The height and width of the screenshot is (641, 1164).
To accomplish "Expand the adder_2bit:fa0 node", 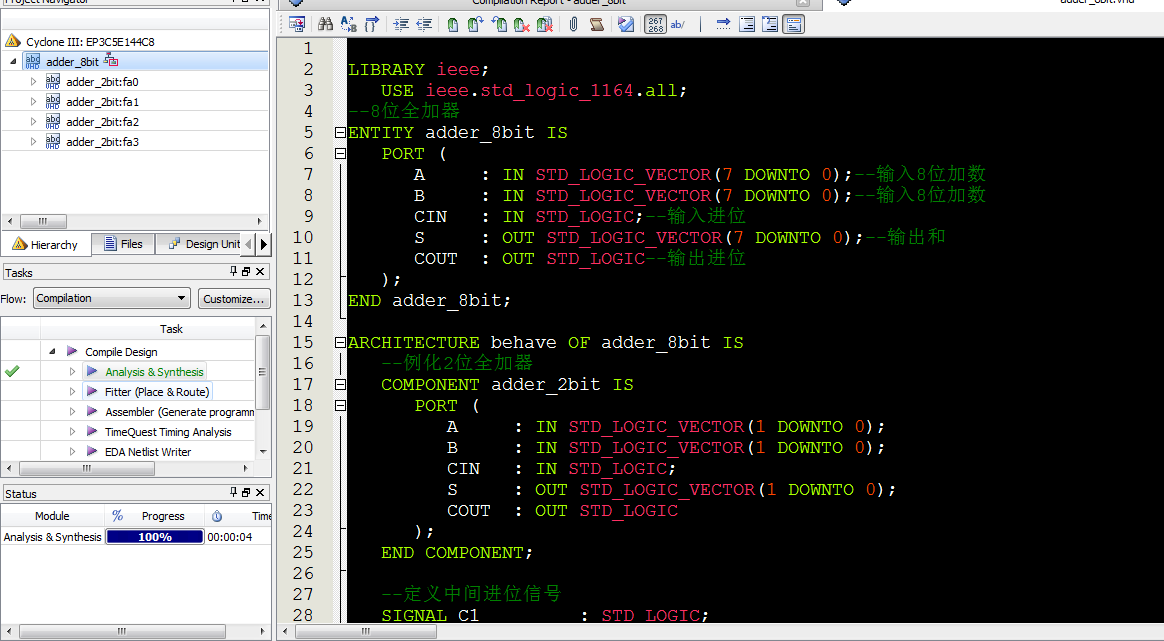I will (33, 82).
